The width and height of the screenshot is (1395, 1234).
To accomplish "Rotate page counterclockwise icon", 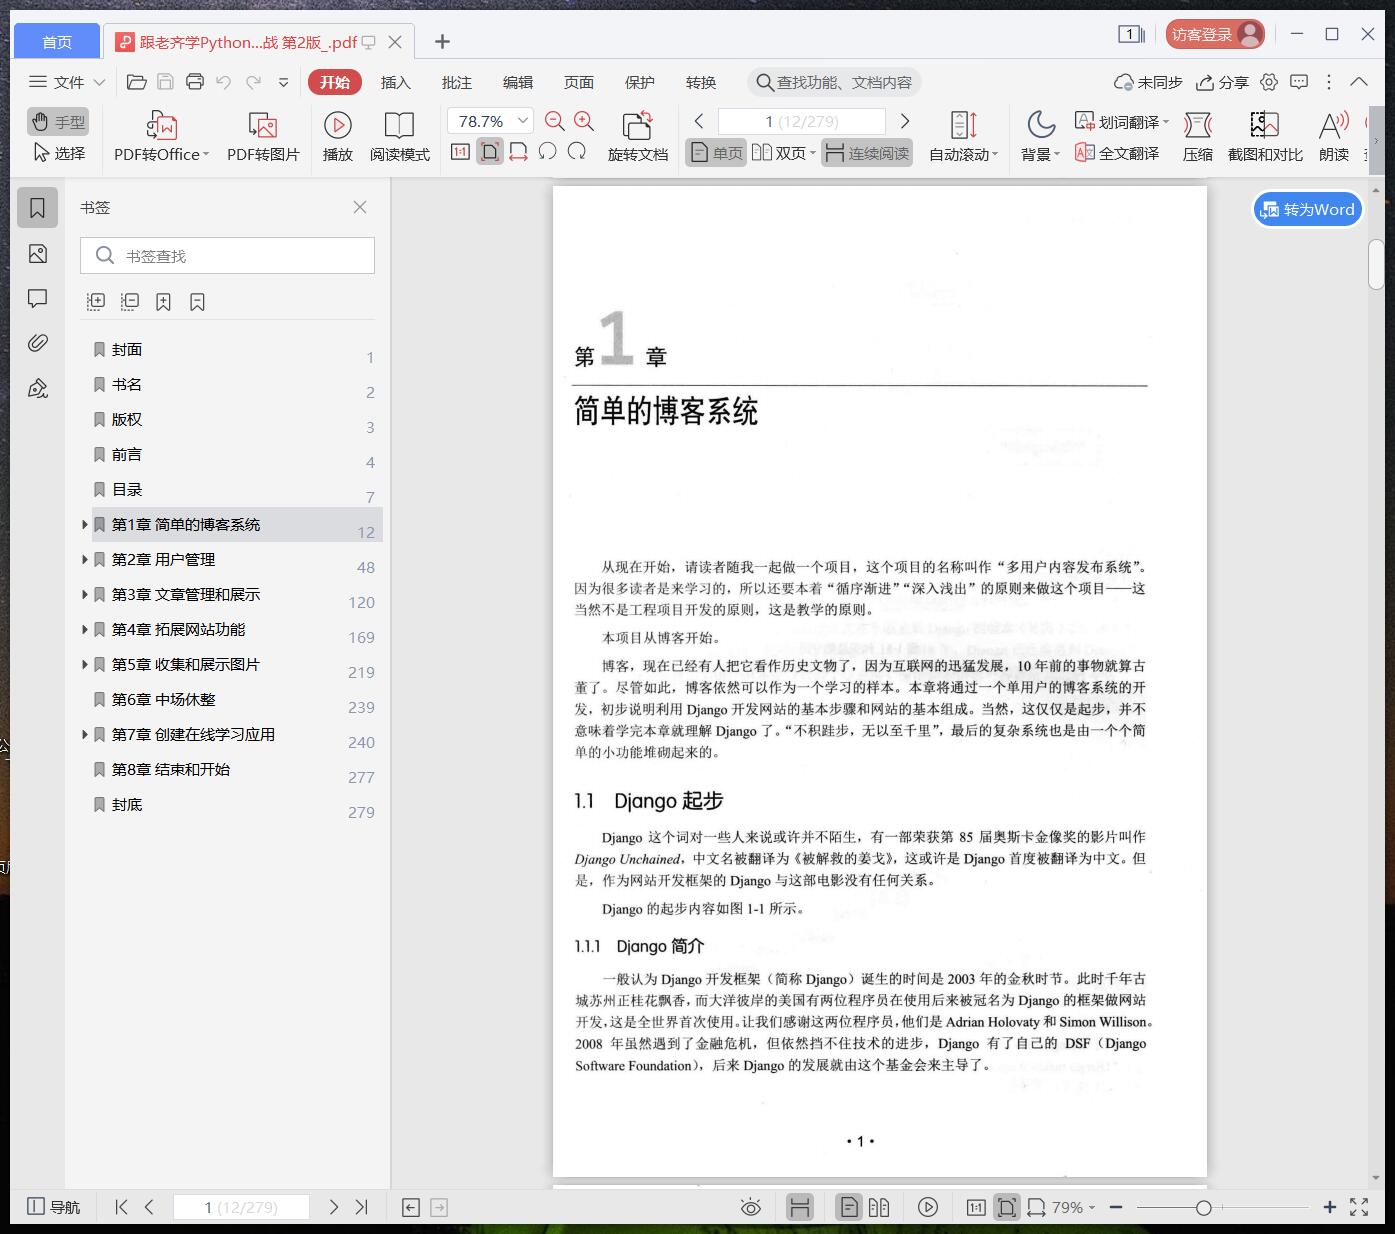I will [547, 152].
